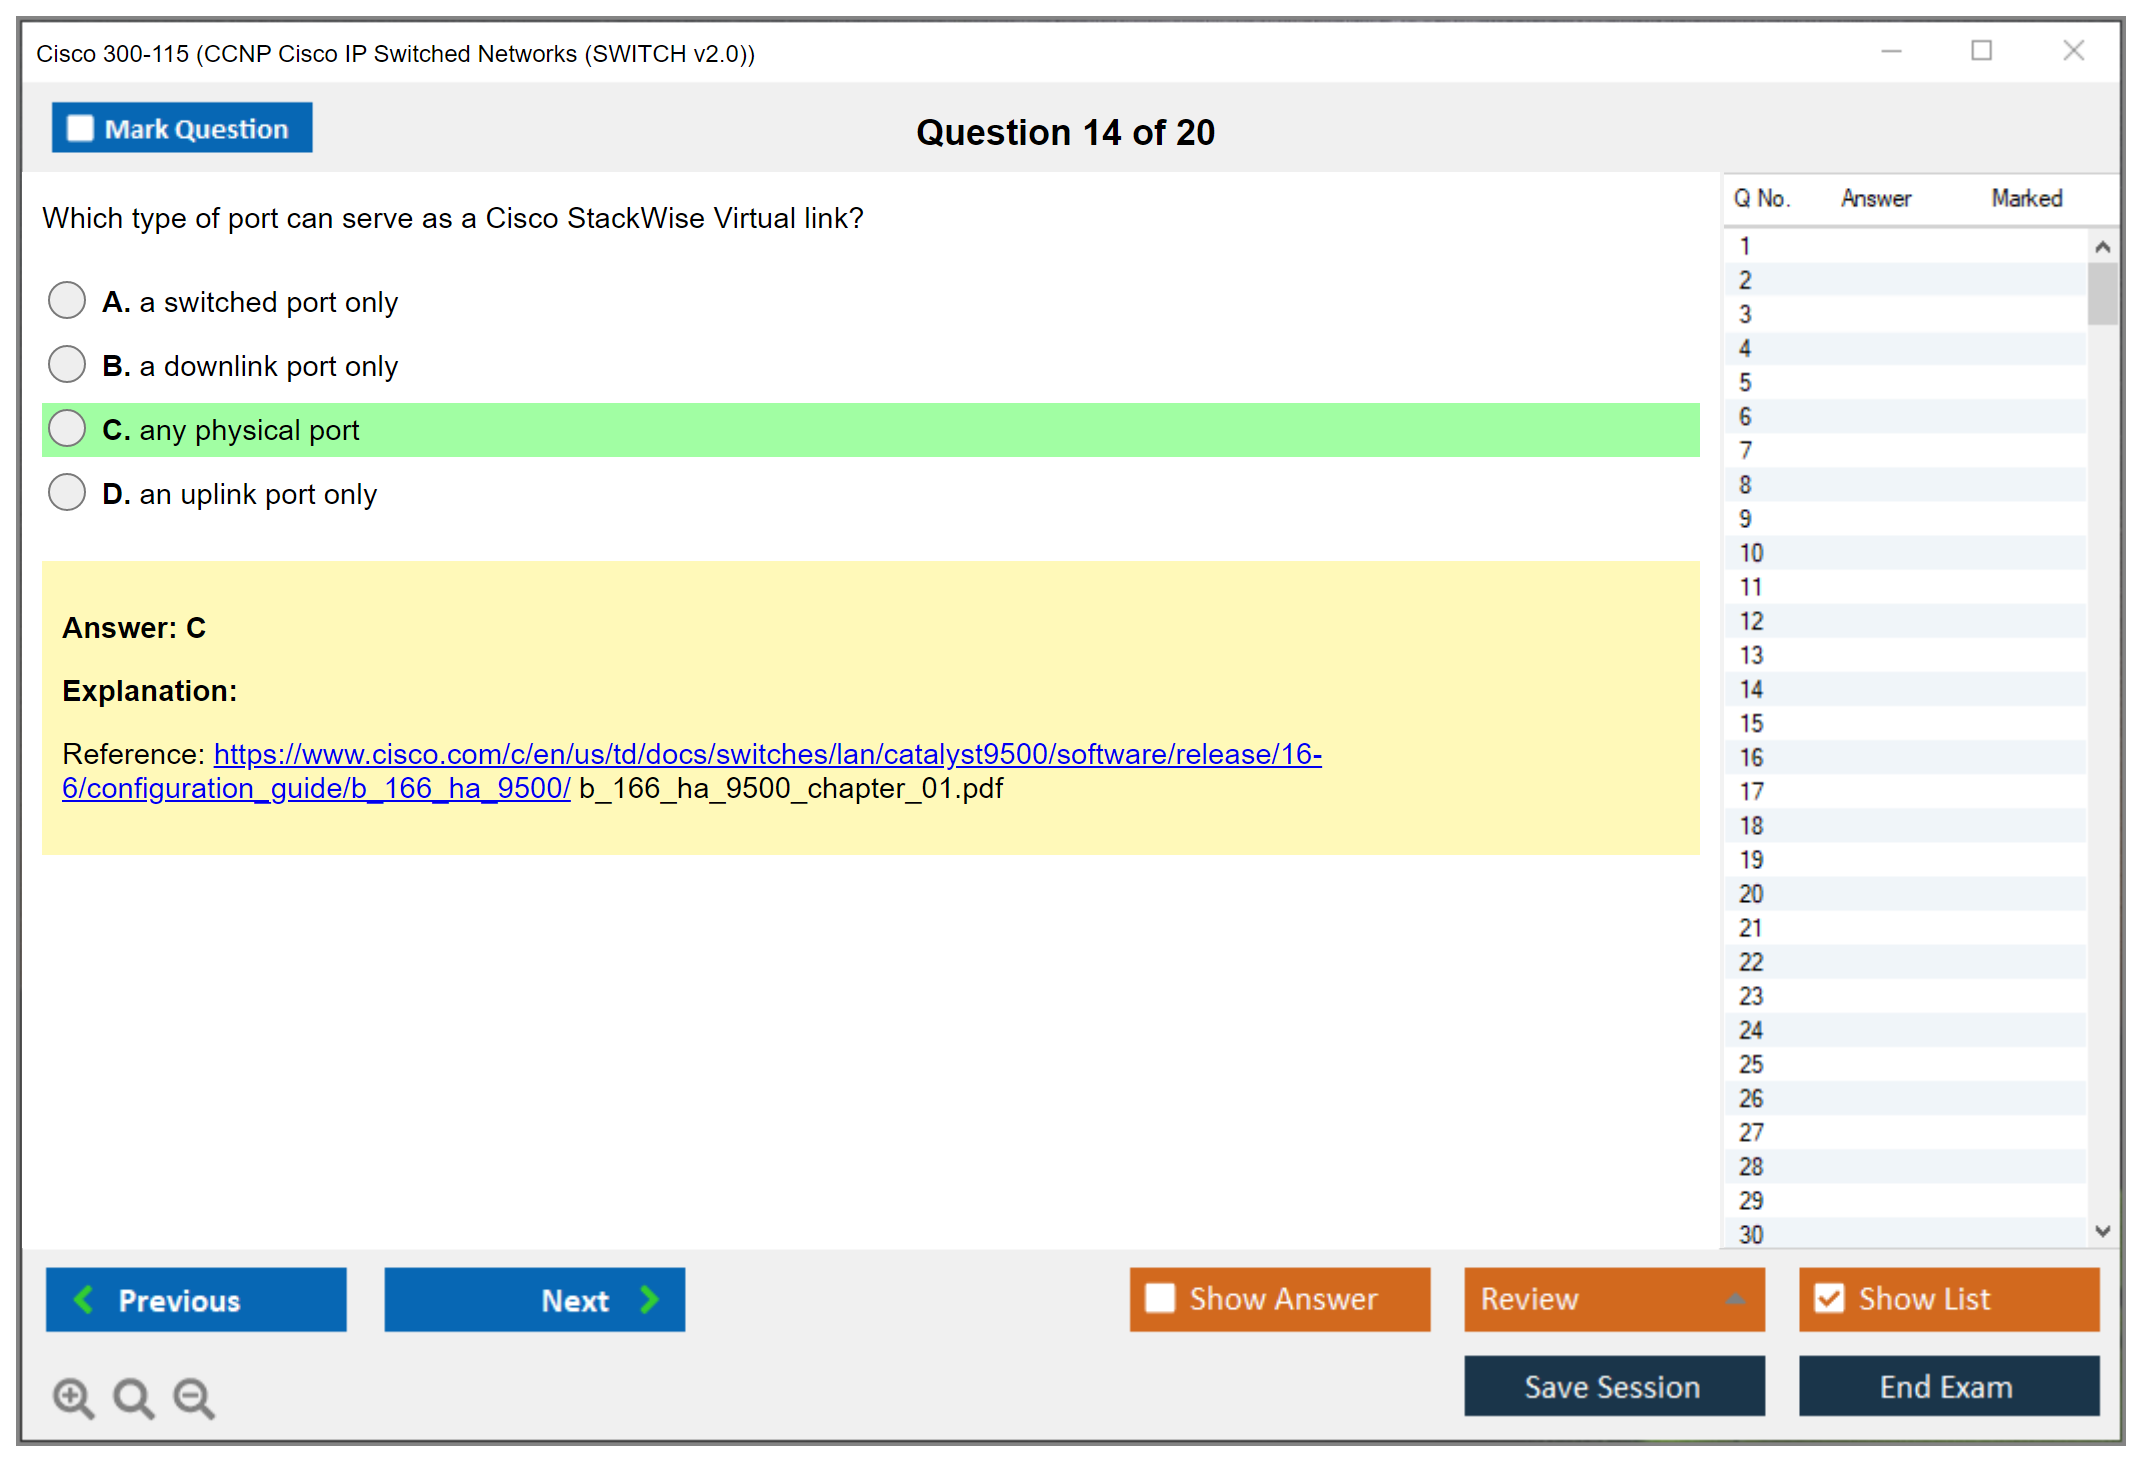This screenshot has width=2150, height=1470.
Task: Toggle the Mark Question checkbox
Action: pos(80,129)
